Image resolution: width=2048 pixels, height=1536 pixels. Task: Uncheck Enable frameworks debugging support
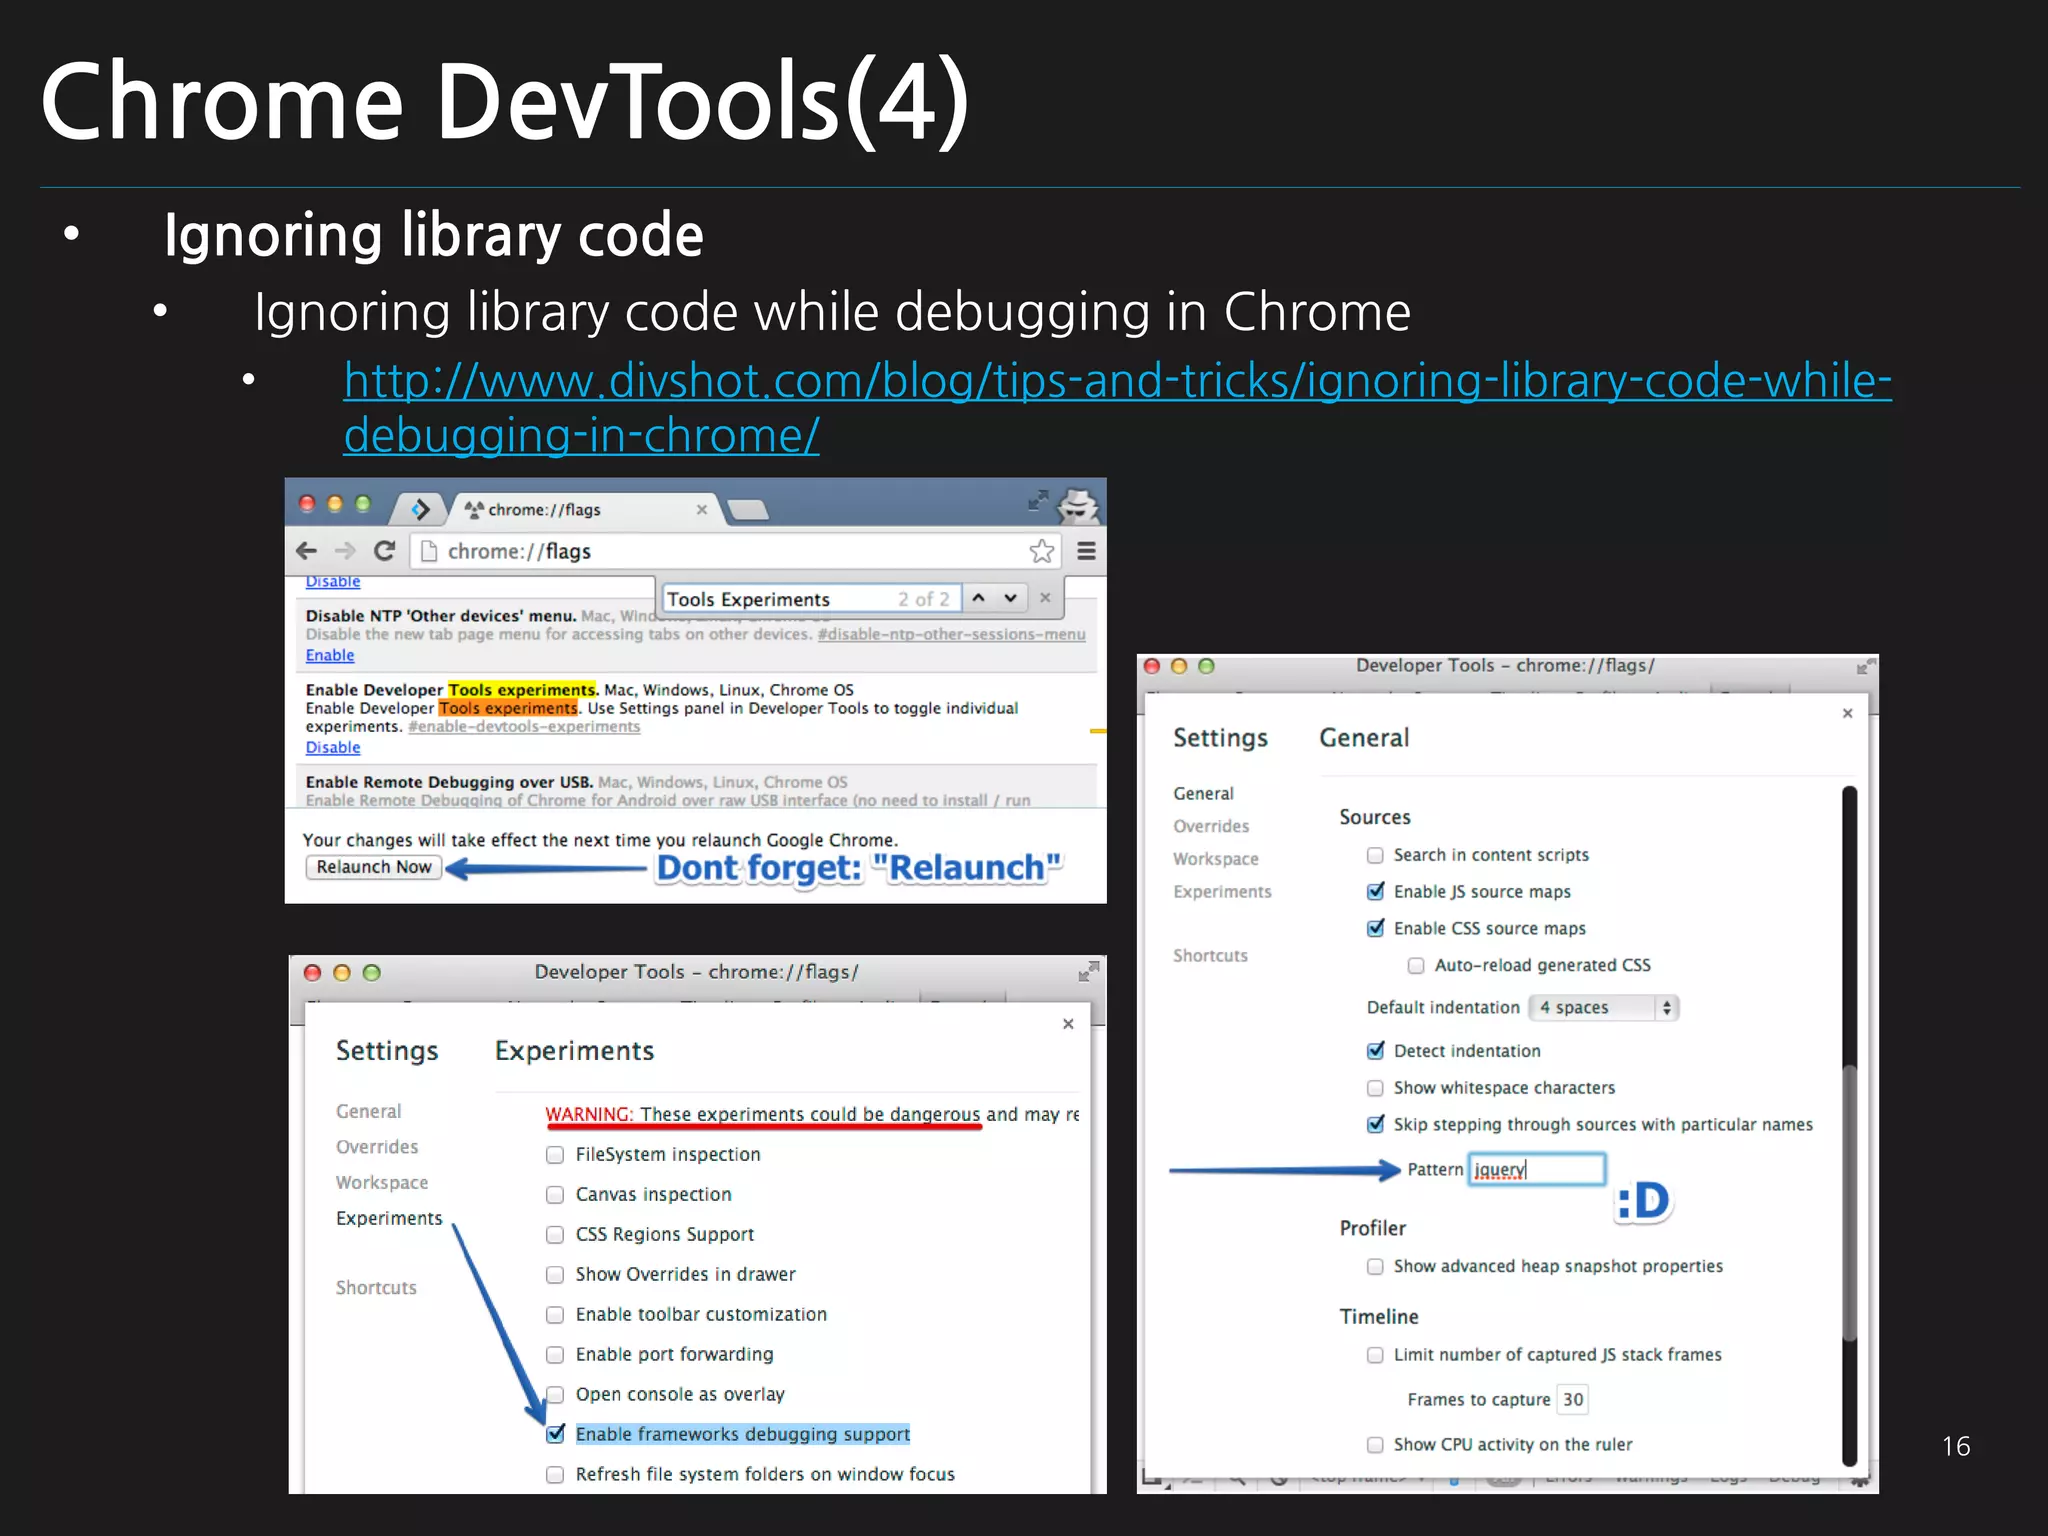[x=555, y=1434]
